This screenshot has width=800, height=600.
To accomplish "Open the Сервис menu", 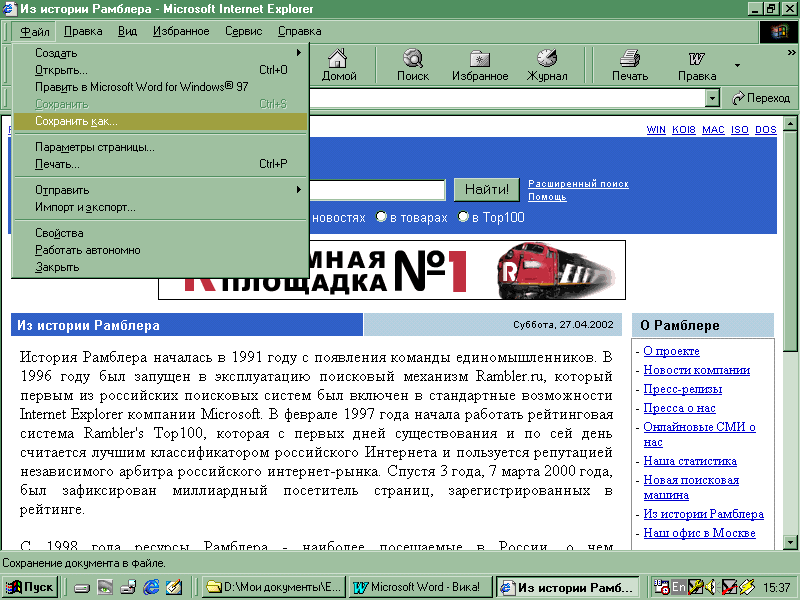I will tap(243, 32).
